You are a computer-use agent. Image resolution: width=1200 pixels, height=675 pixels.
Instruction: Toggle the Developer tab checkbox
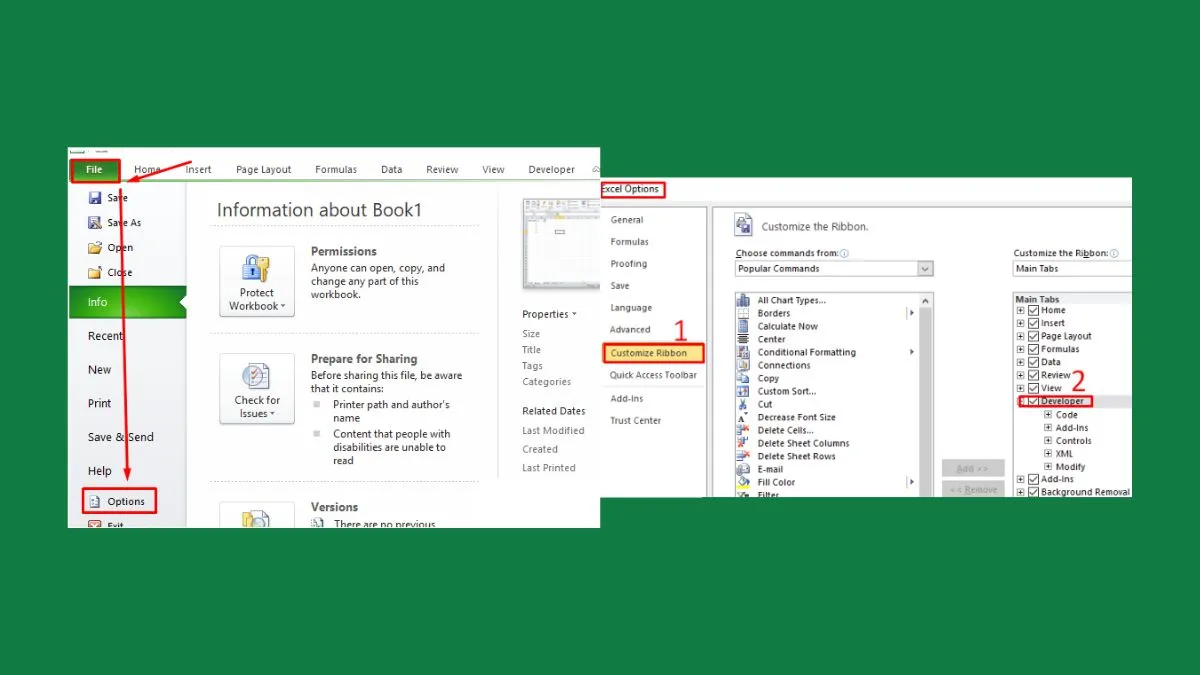coord(1034,401)
